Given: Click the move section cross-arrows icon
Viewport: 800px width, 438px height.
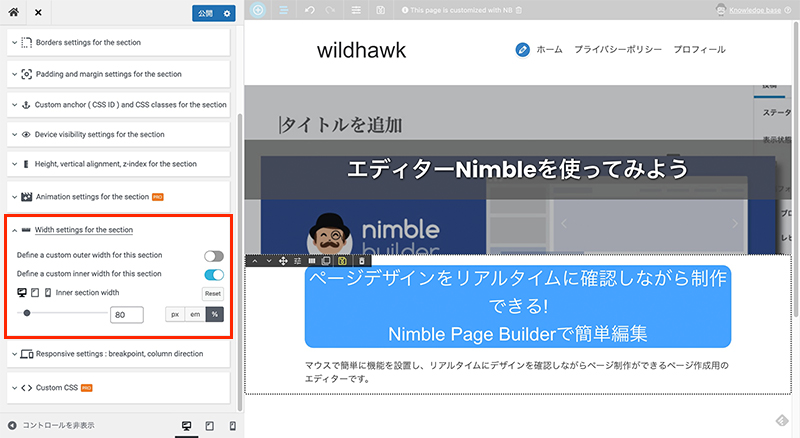Looking at the screenshot, I should click(283, 261).
